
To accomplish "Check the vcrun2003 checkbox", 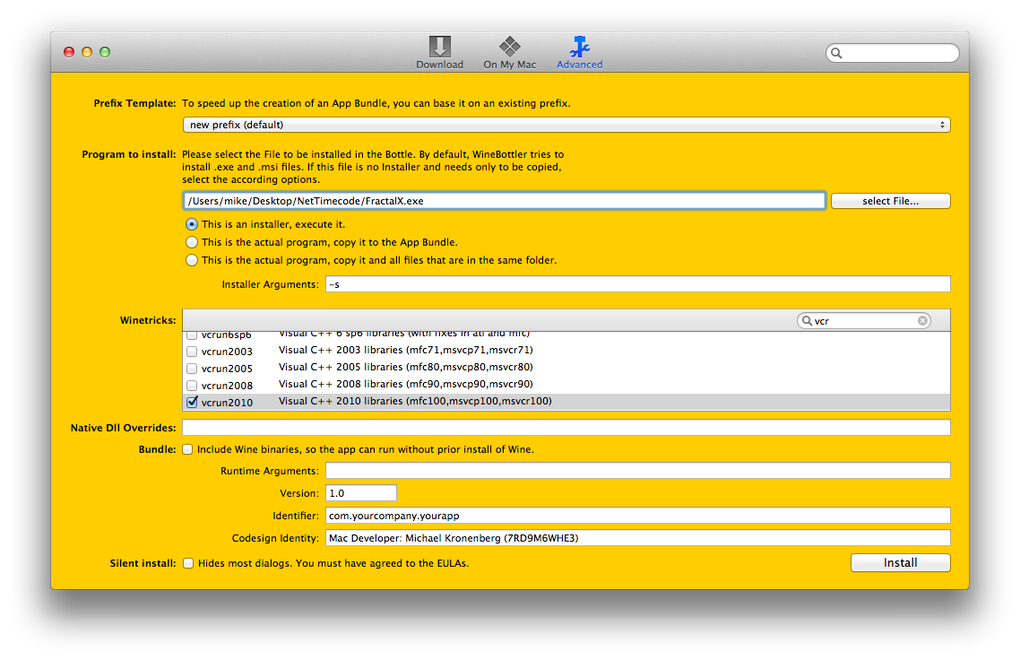I will 192,351.
